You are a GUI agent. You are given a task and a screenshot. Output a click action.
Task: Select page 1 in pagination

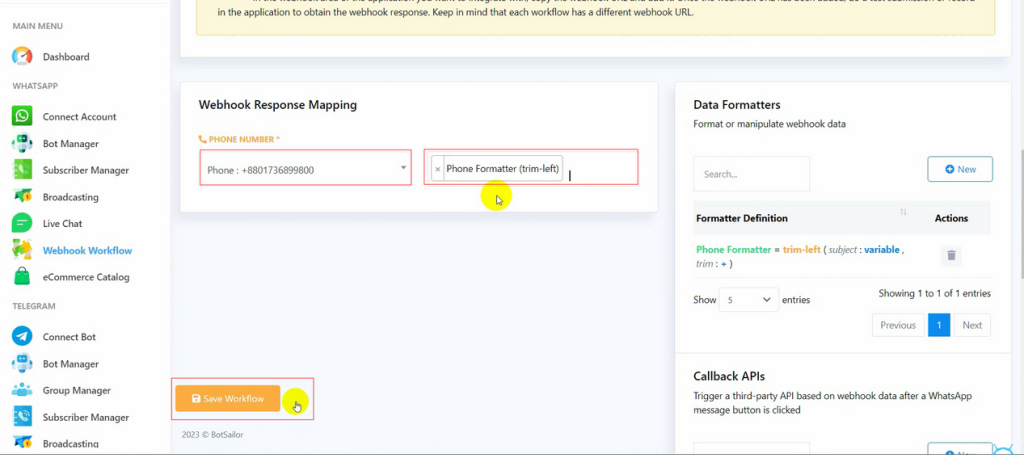(x=938, y=325)
